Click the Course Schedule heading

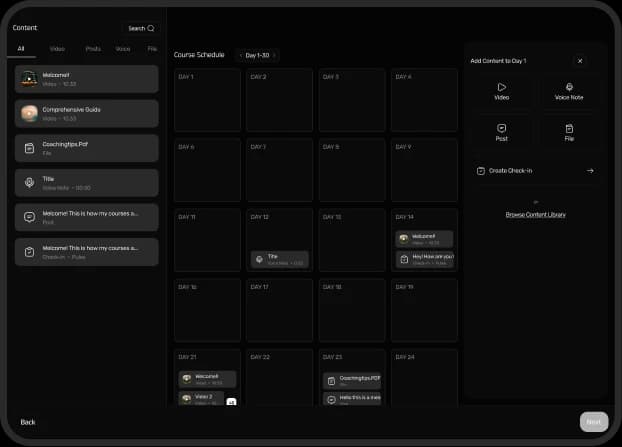click(x=199, y=55)
